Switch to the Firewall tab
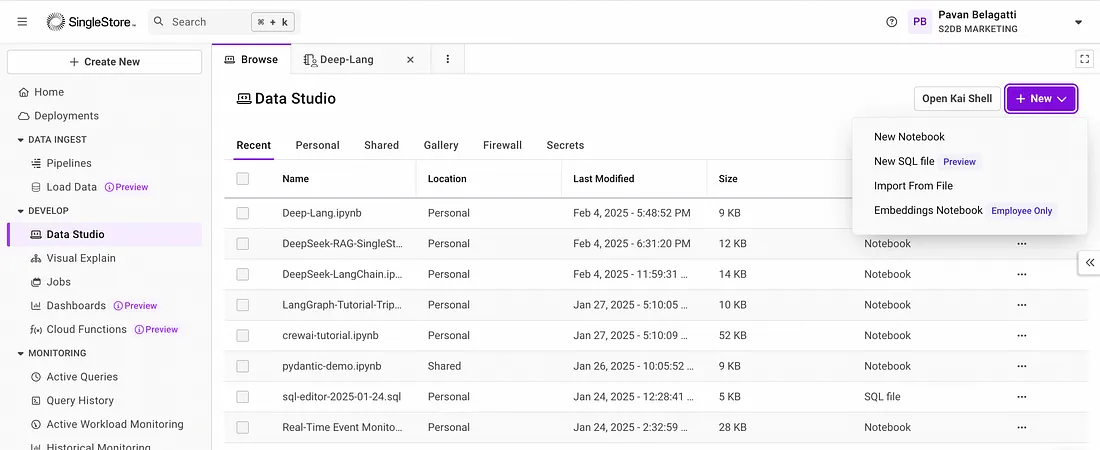The width and height of the screenshot is (1100, 450). click(x=502, y=145)
